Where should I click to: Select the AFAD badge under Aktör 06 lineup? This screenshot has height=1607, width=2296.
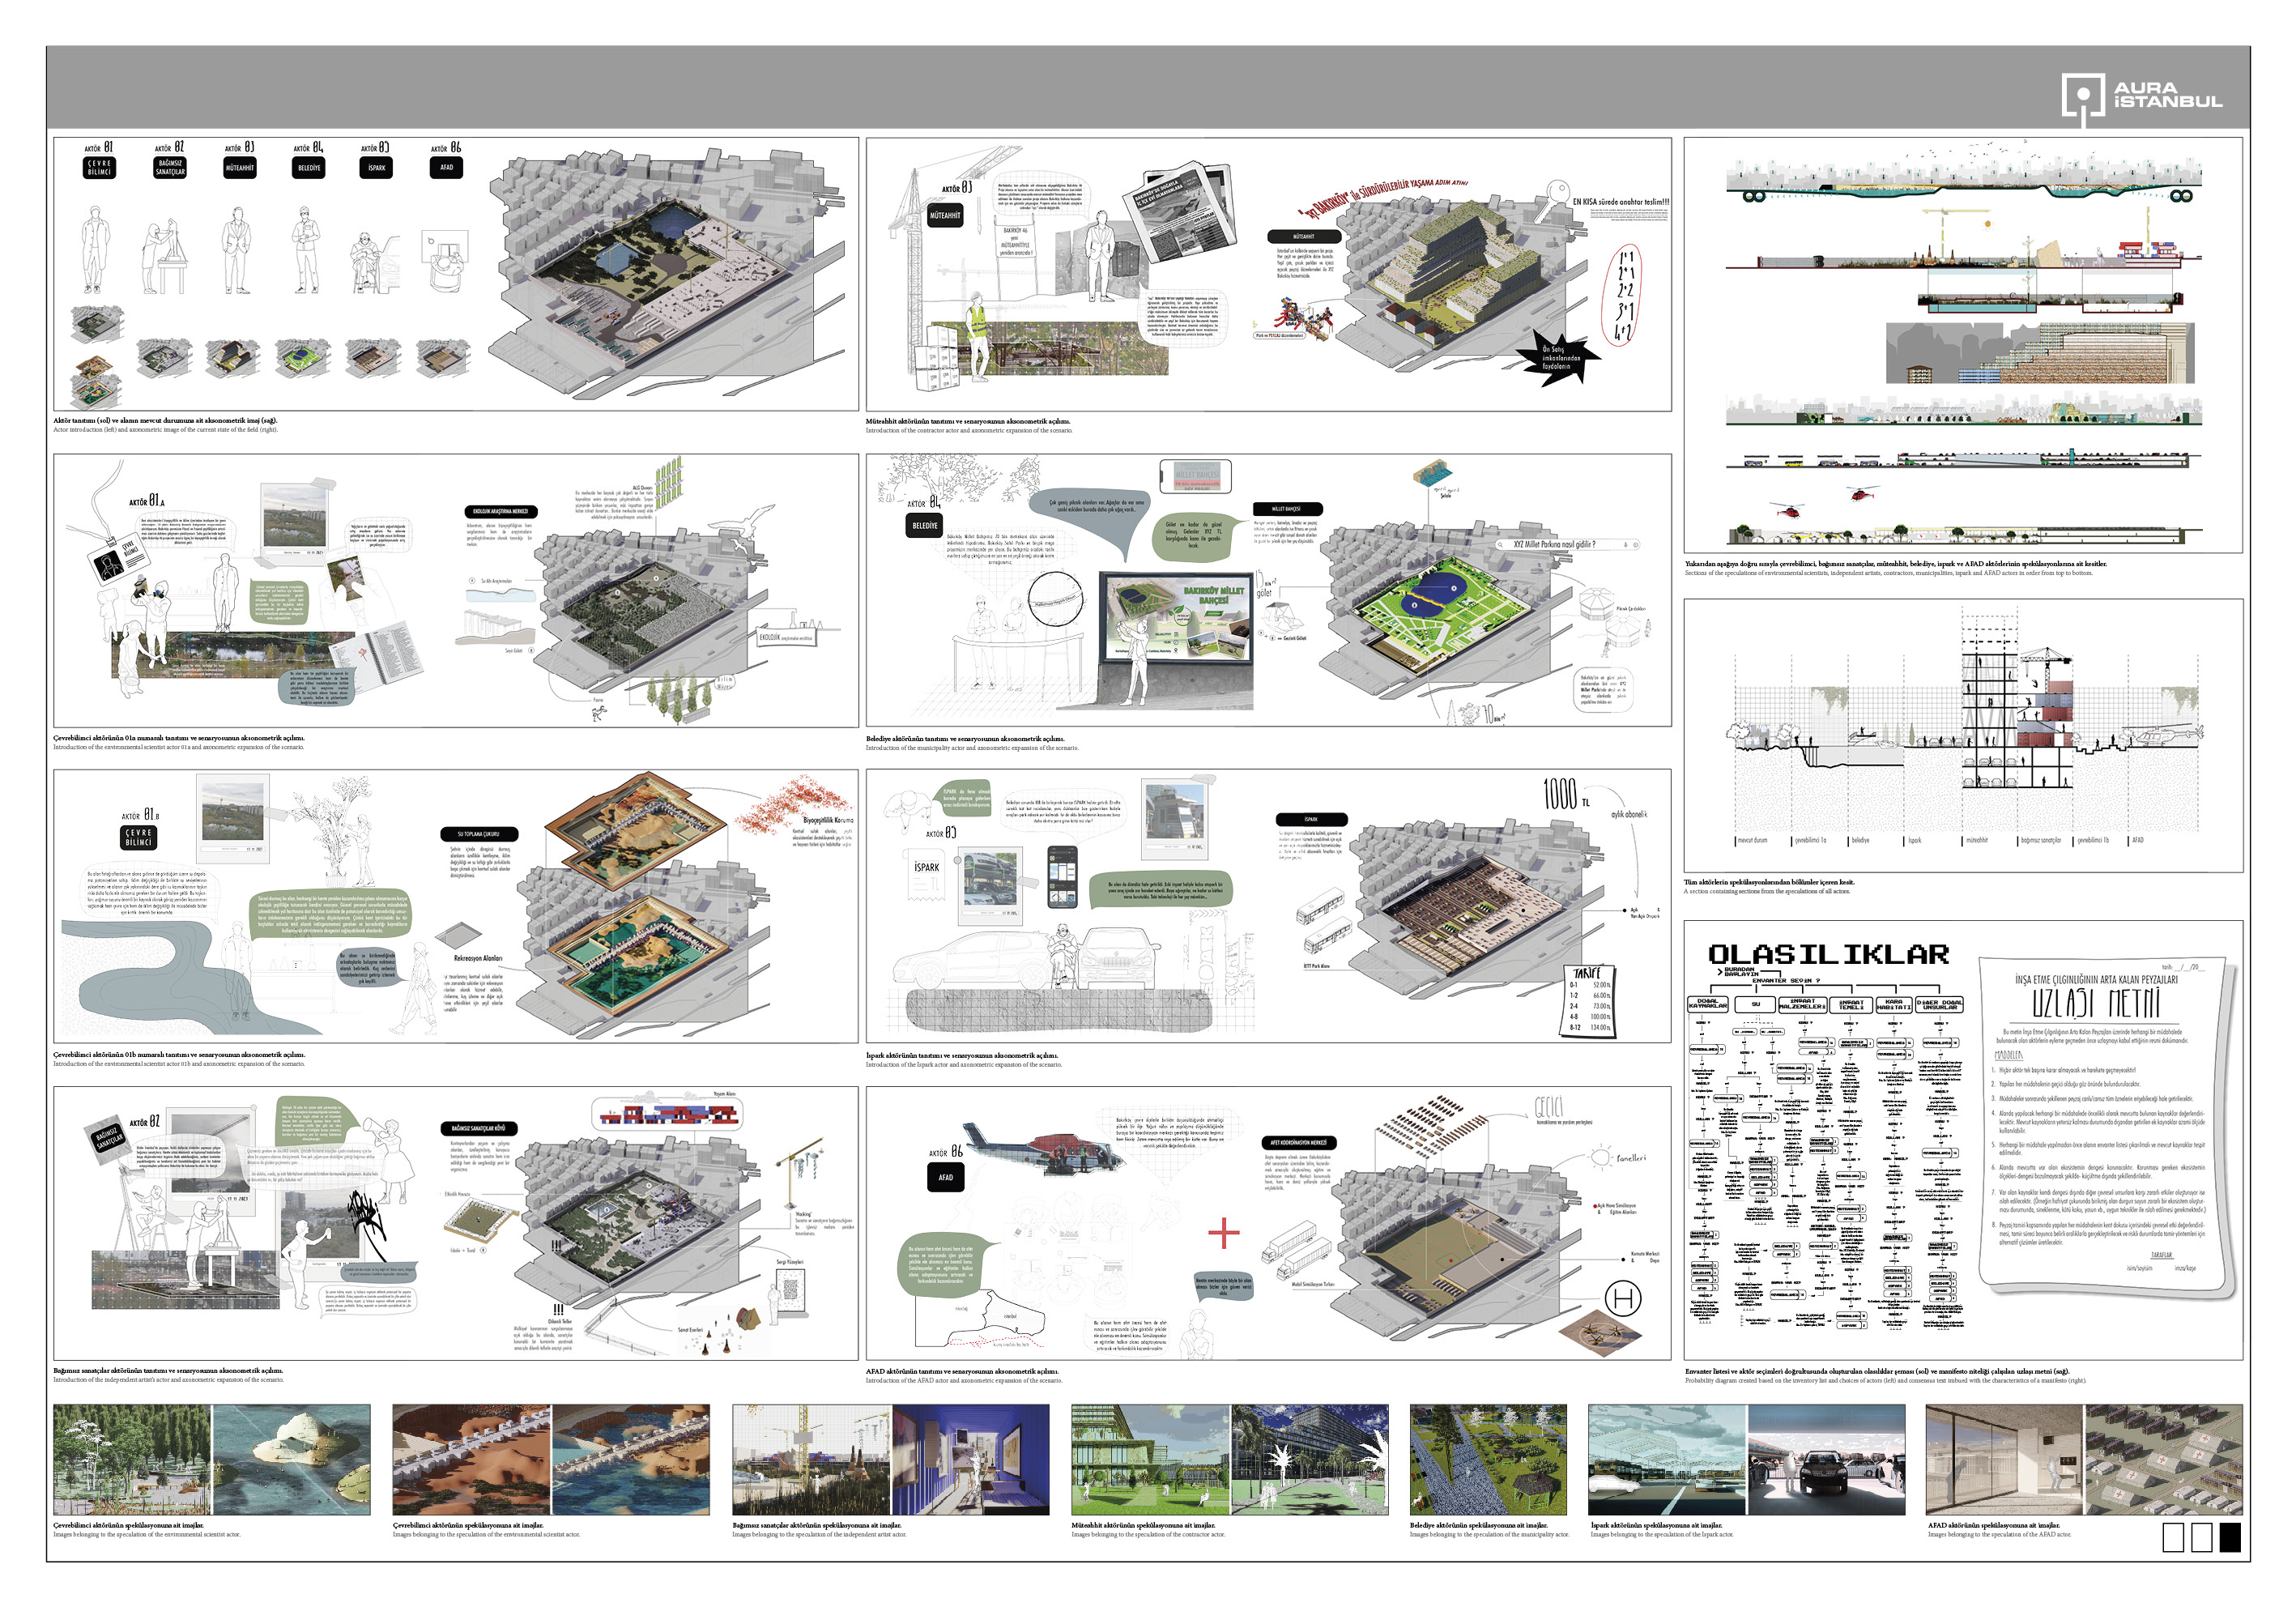[446, 168]
